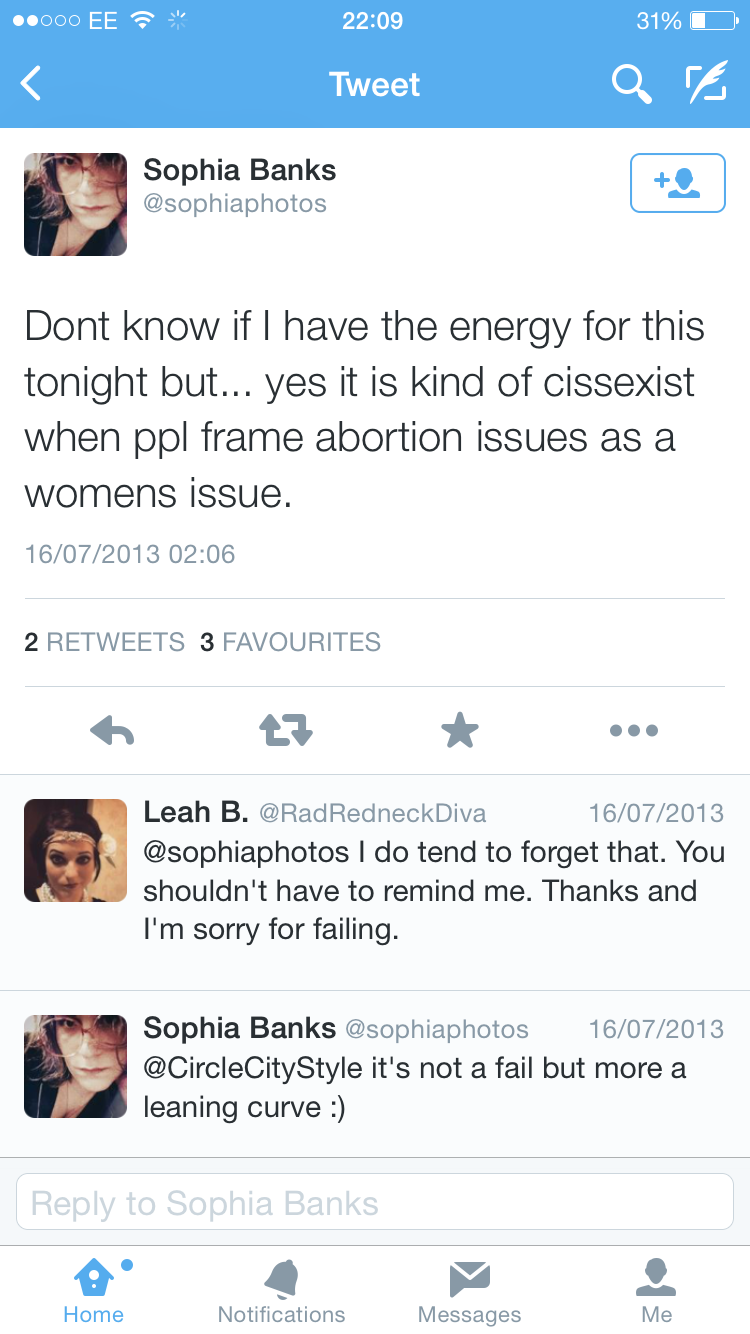View the 3 Favourites list
The image size is (750, 1334).
pos(290,642)
